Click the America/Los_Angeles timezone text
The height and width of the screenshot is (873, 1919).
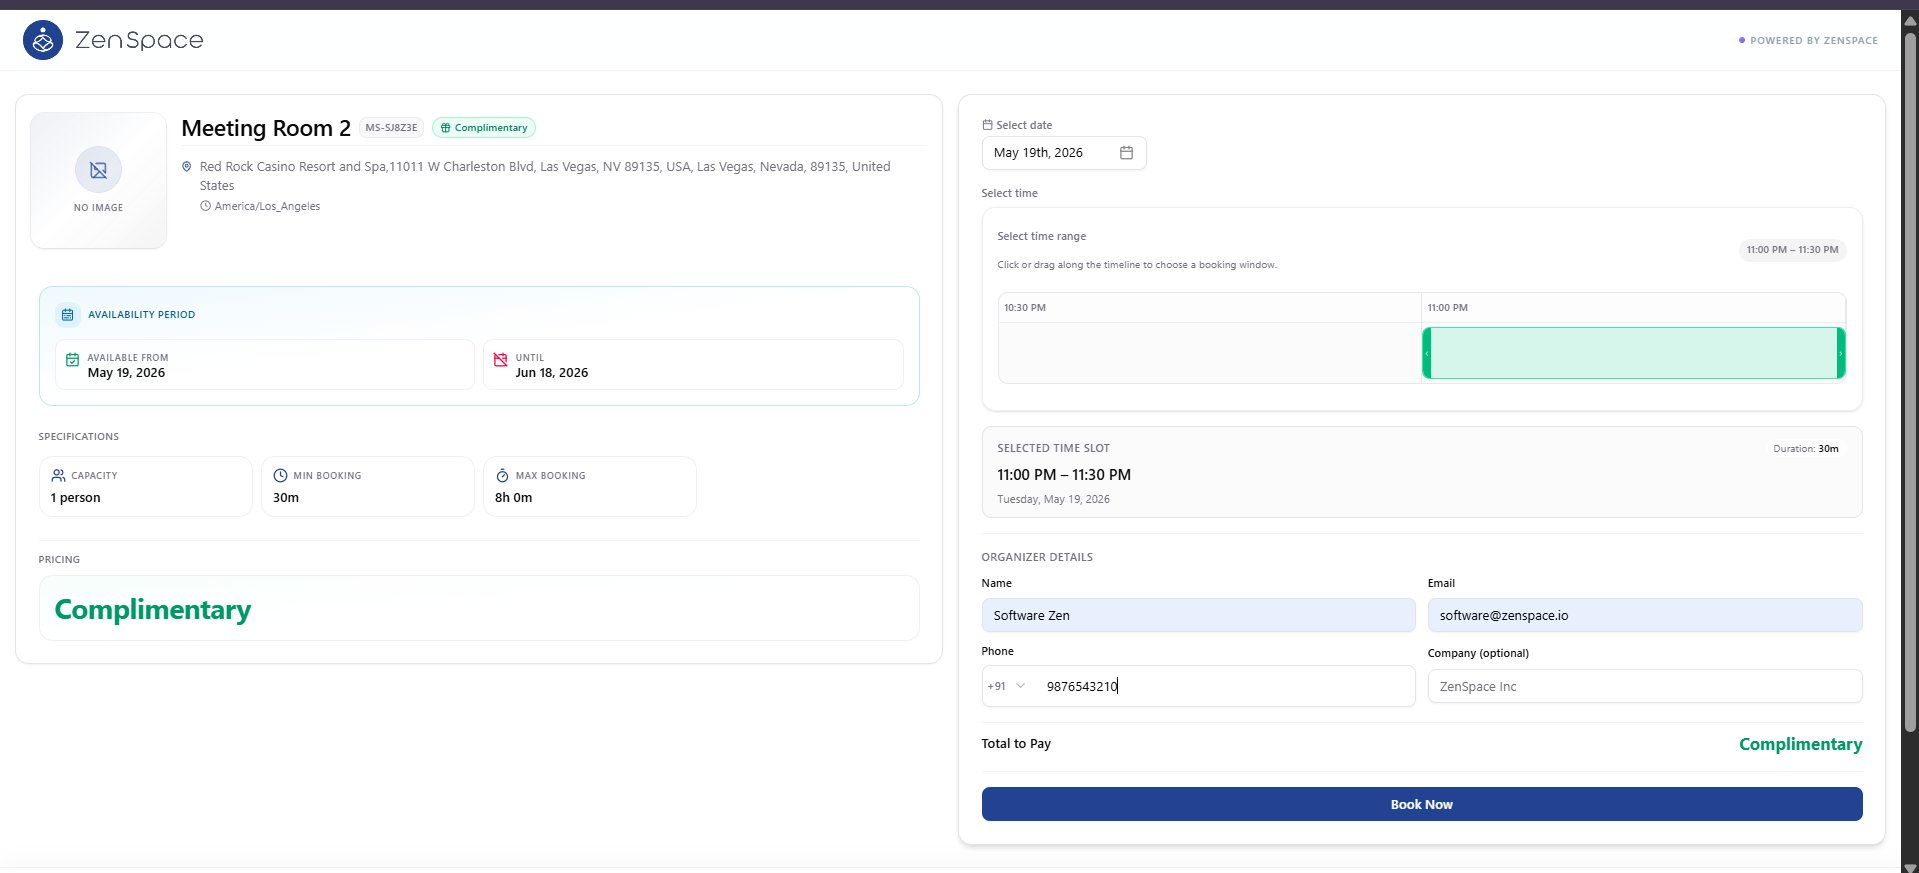tap(267, 206)
